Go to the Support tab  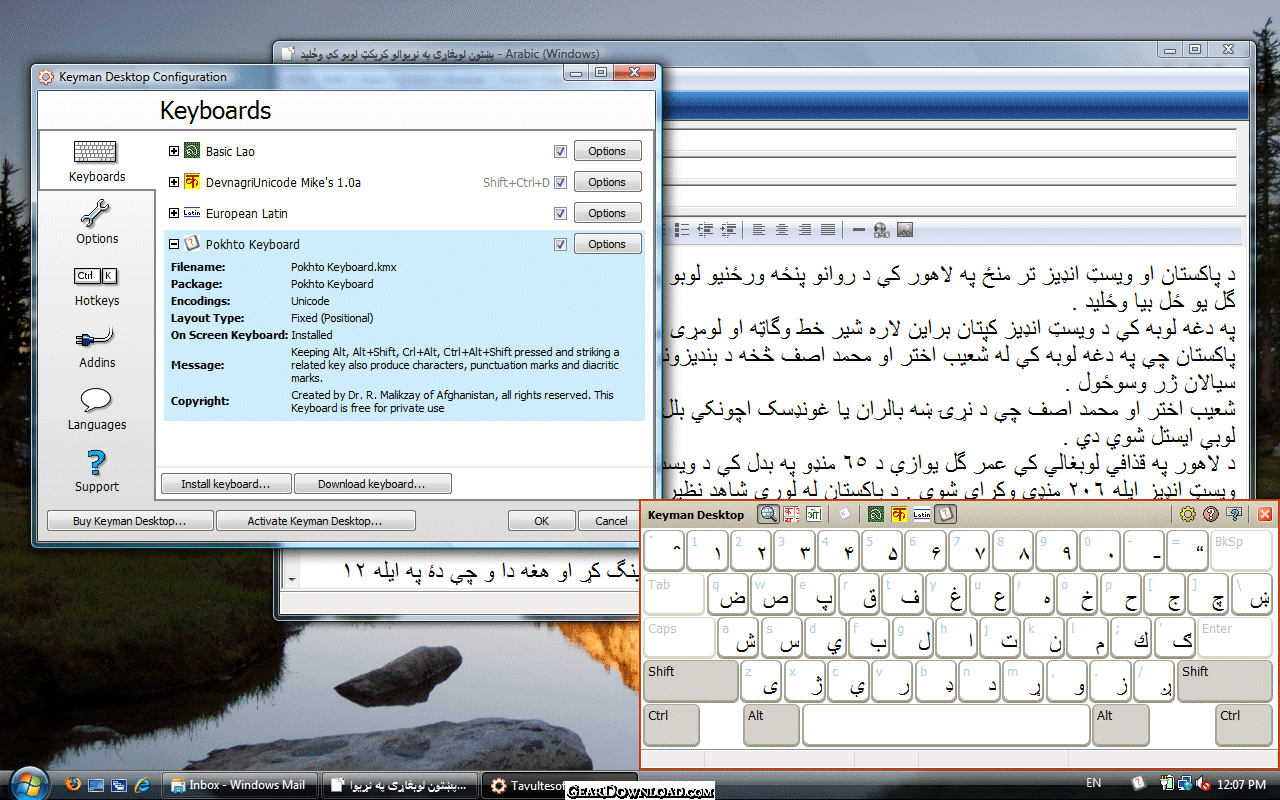97,471
